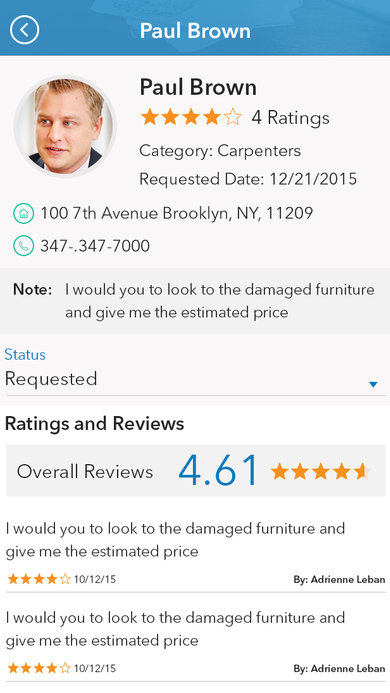Tap first By: Adrienne Leban reviewer name

339,579
